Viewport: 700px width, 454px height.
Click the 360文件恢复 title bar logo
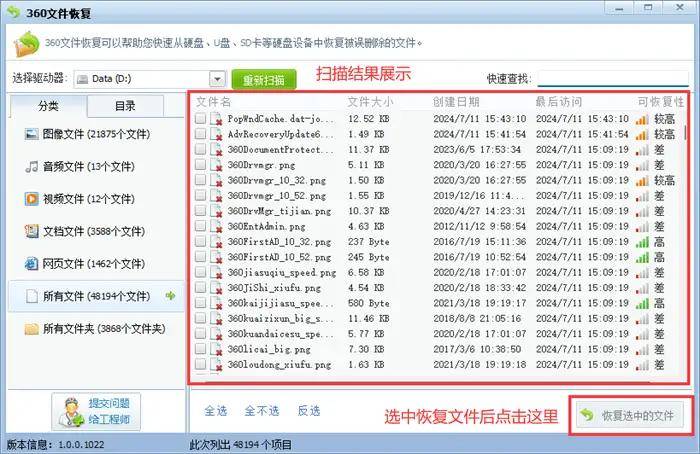tap(13, 12)
